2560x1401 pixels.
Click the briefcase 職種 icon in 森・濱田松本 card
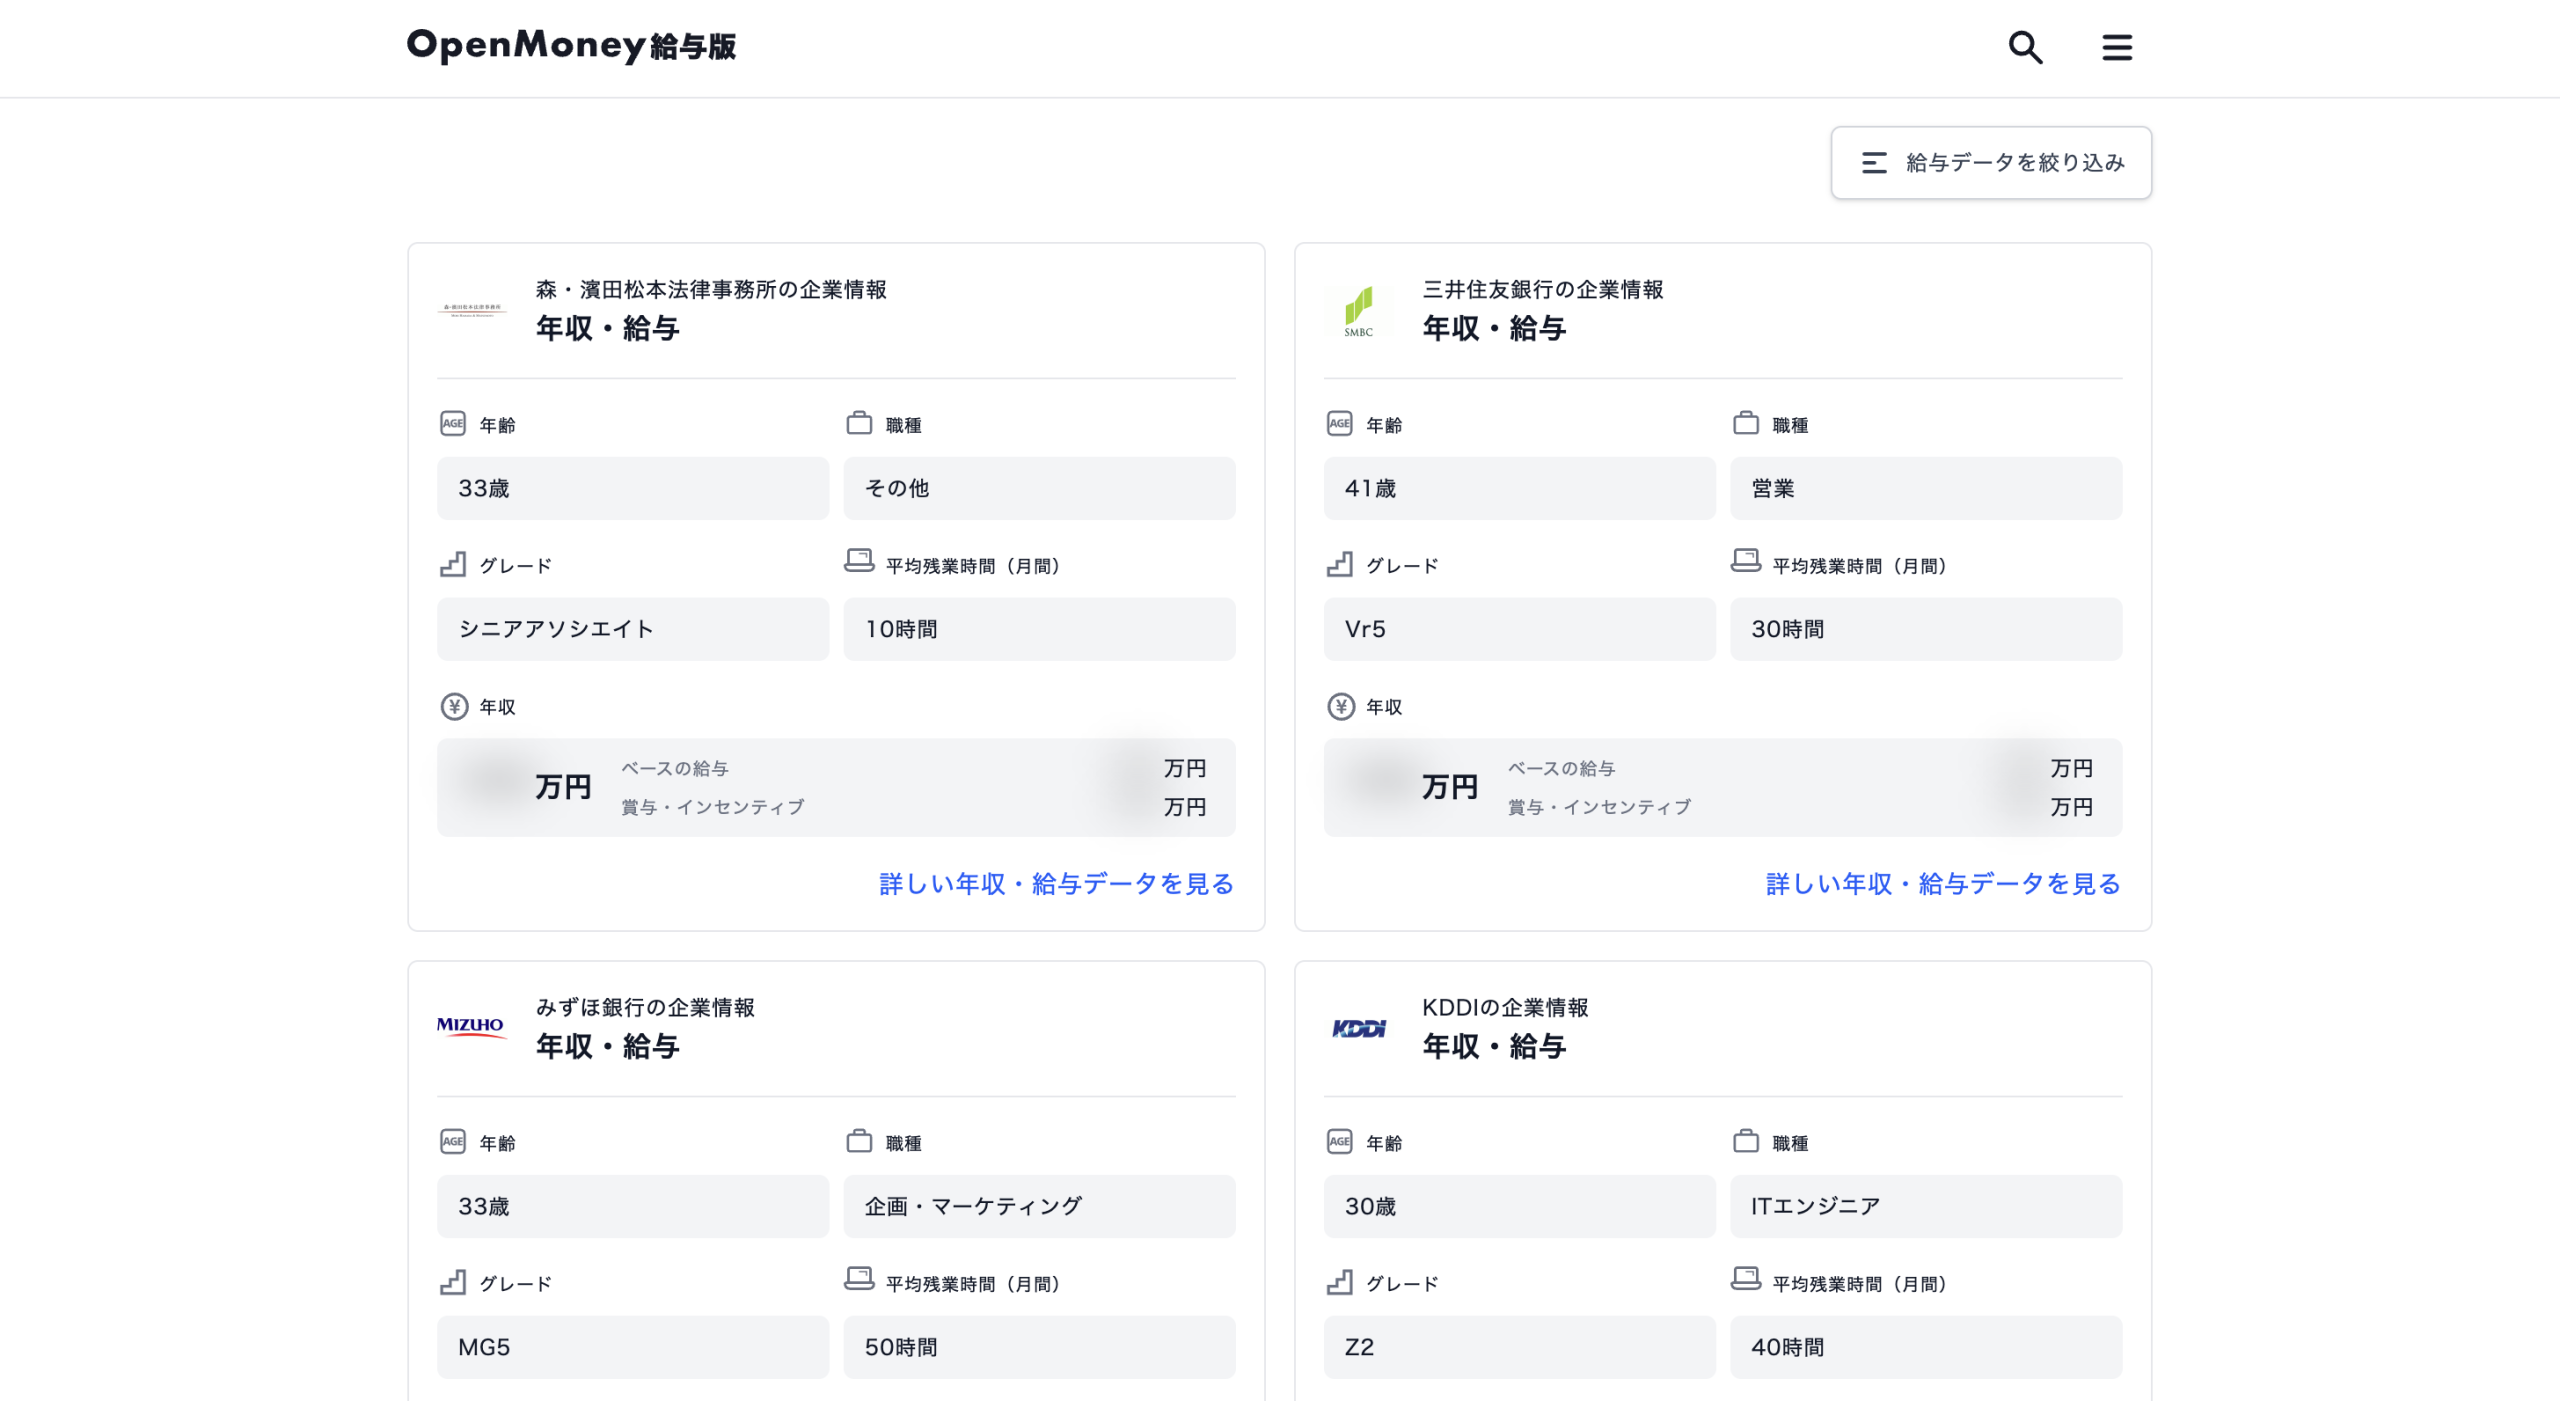859,424
